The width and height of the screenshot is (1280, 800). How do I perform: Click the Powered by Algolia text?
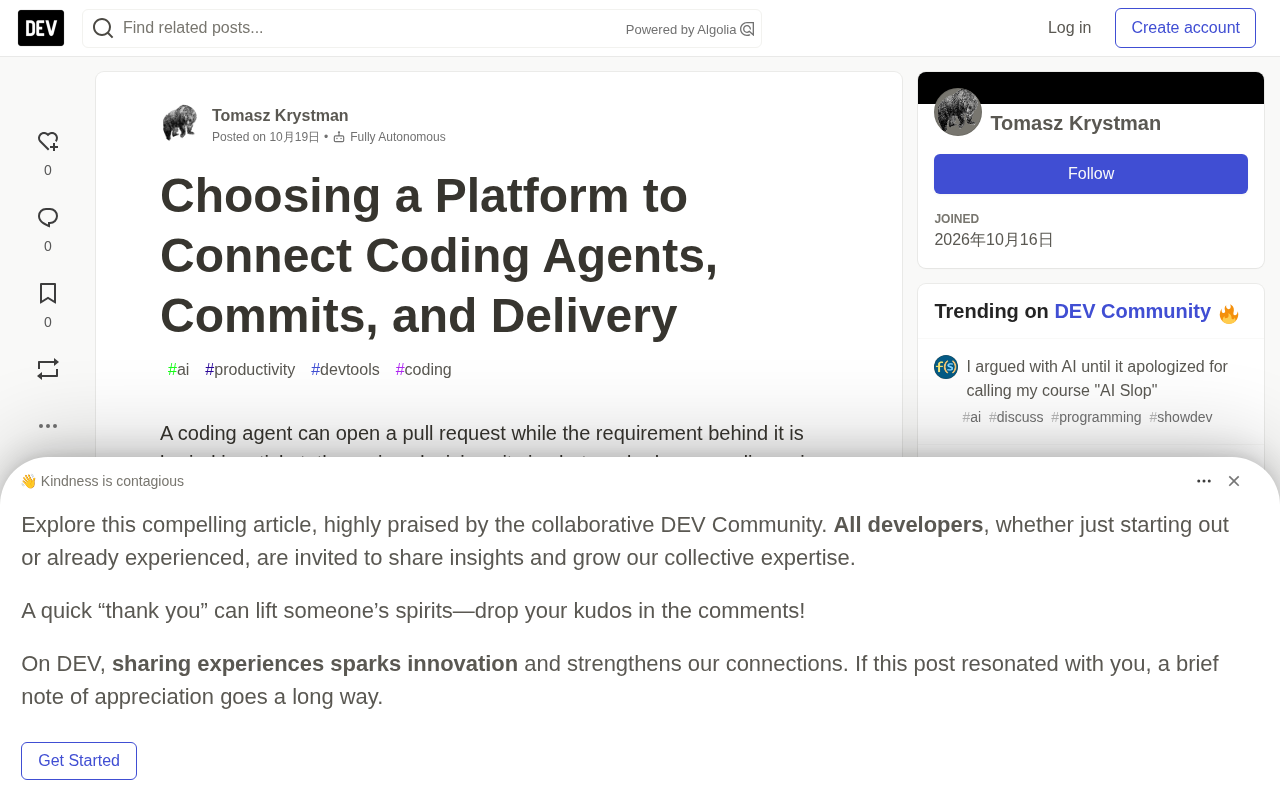[681, 30]
